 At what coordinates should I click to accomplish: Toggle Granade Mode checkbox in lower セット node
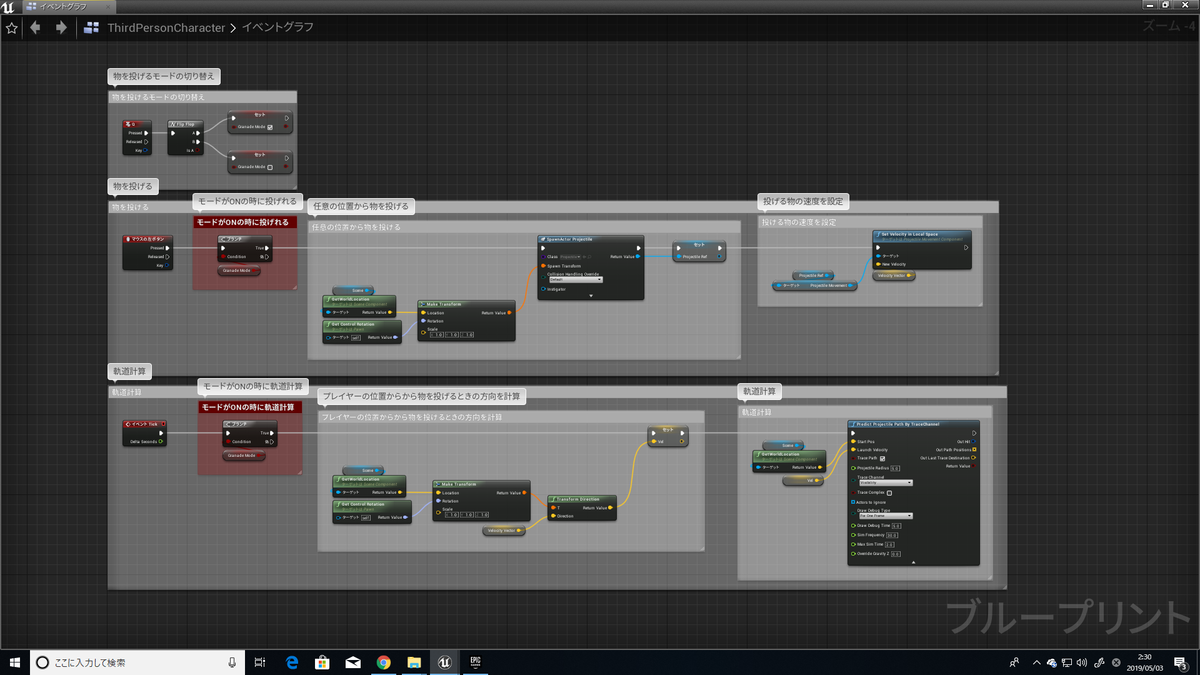click(x=269, y=166)
